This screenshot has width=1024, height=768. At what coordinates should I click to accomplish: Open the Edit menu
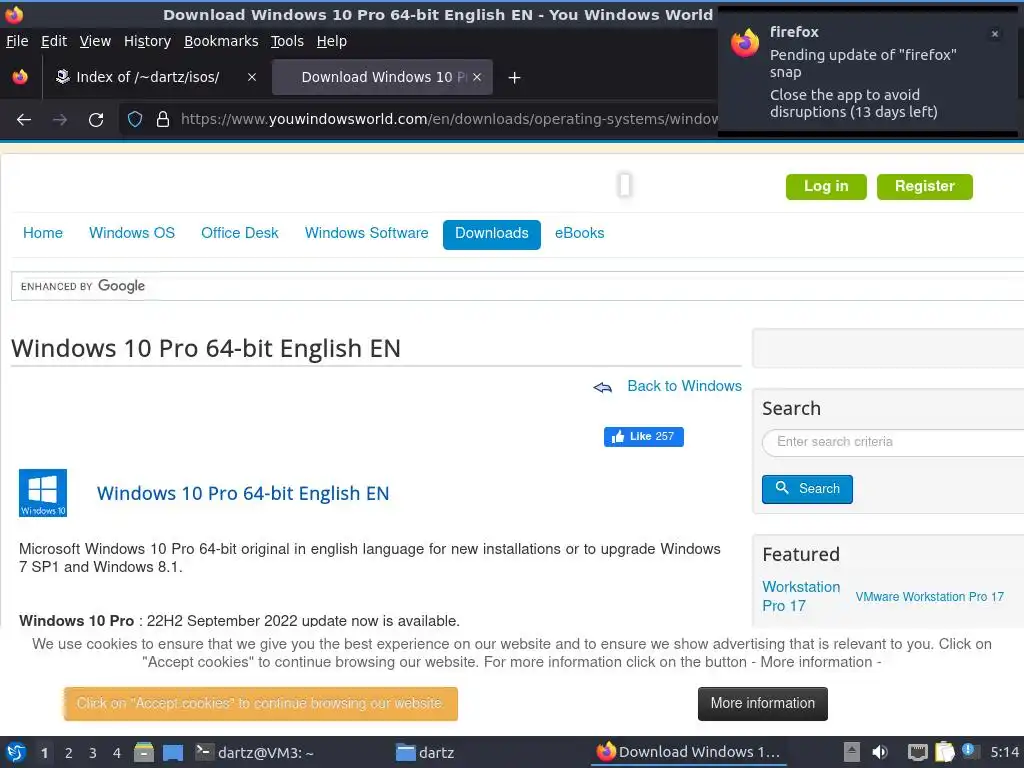[54, 41]
